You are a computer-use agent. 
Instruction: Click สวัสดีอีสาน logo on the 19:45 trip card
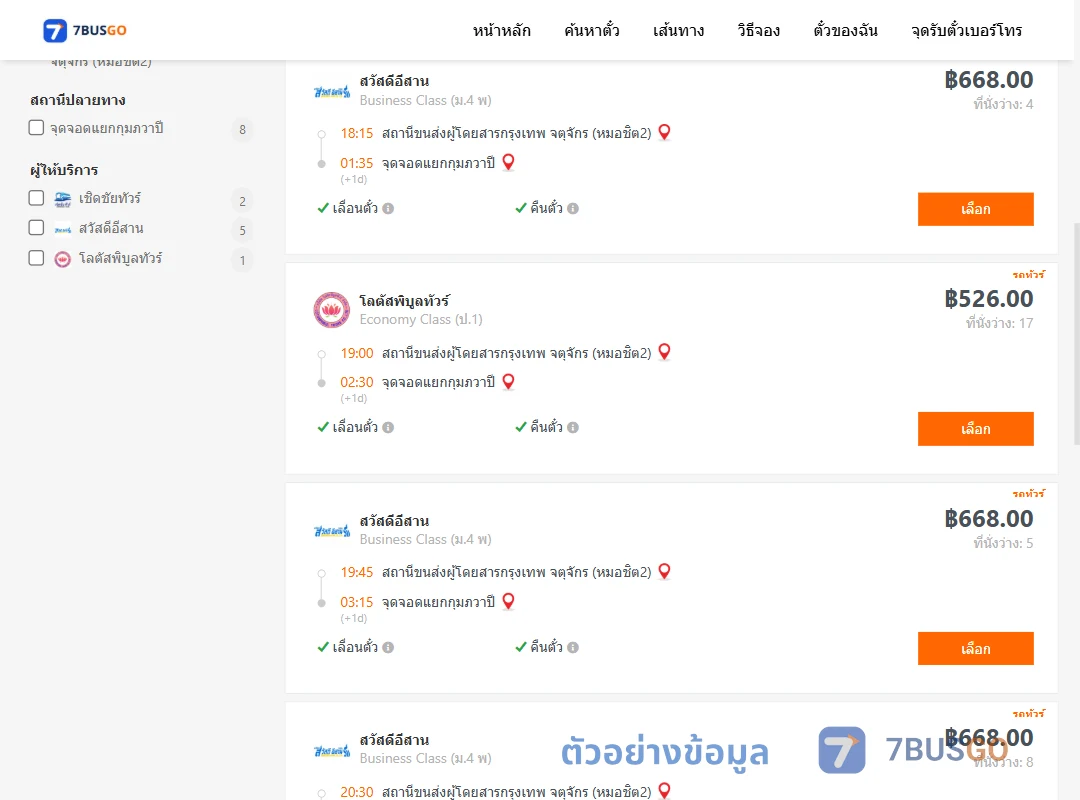click(332, 531)
